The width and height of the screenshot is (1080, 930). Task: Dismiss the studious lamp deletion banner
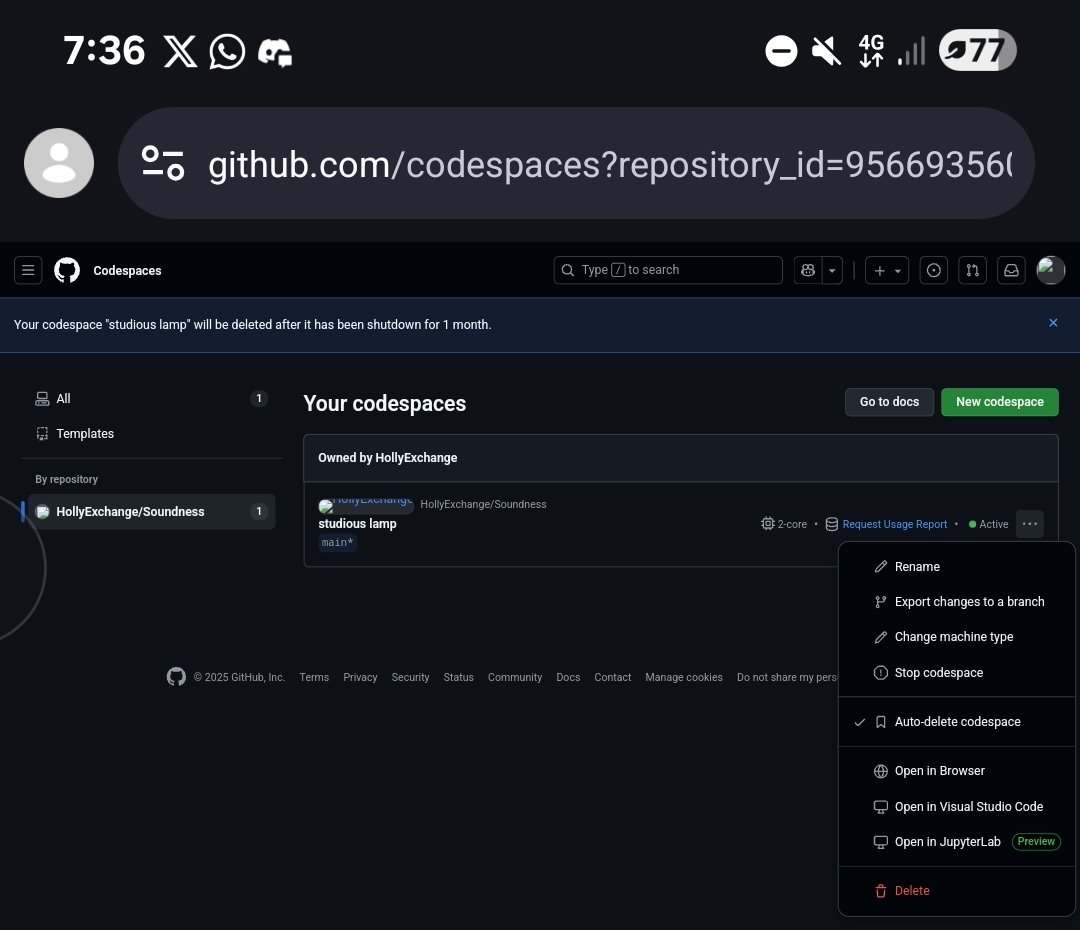(x=1052, y=323)
